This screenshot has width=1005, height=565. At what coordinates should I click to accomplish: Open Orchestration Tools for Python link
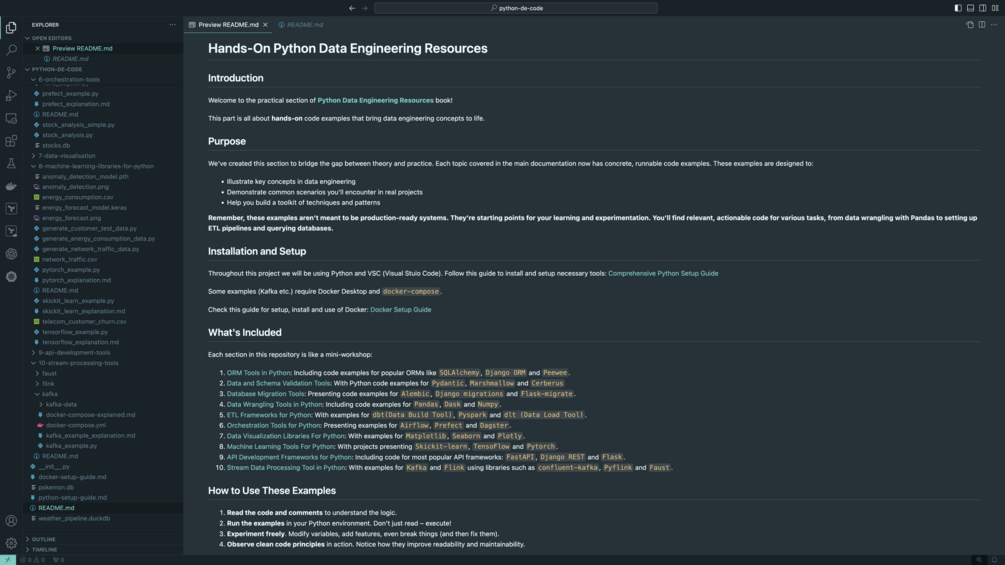point(273,425)
